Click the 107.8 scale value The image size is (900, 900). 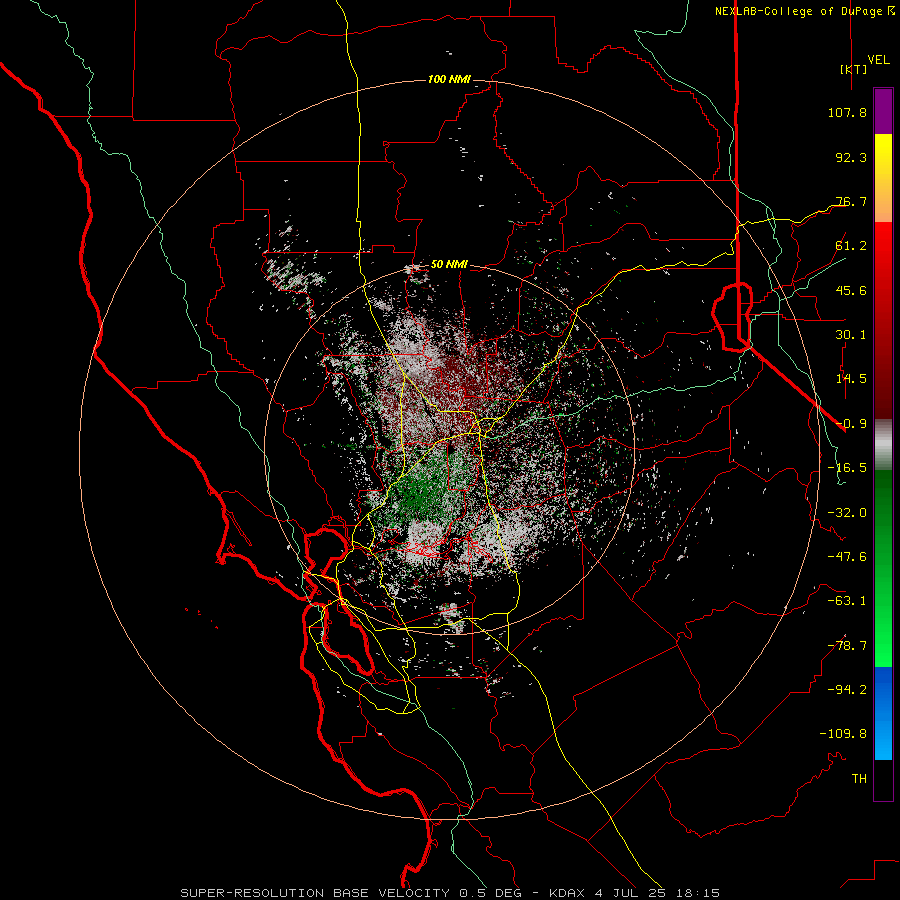click(847, 112)
